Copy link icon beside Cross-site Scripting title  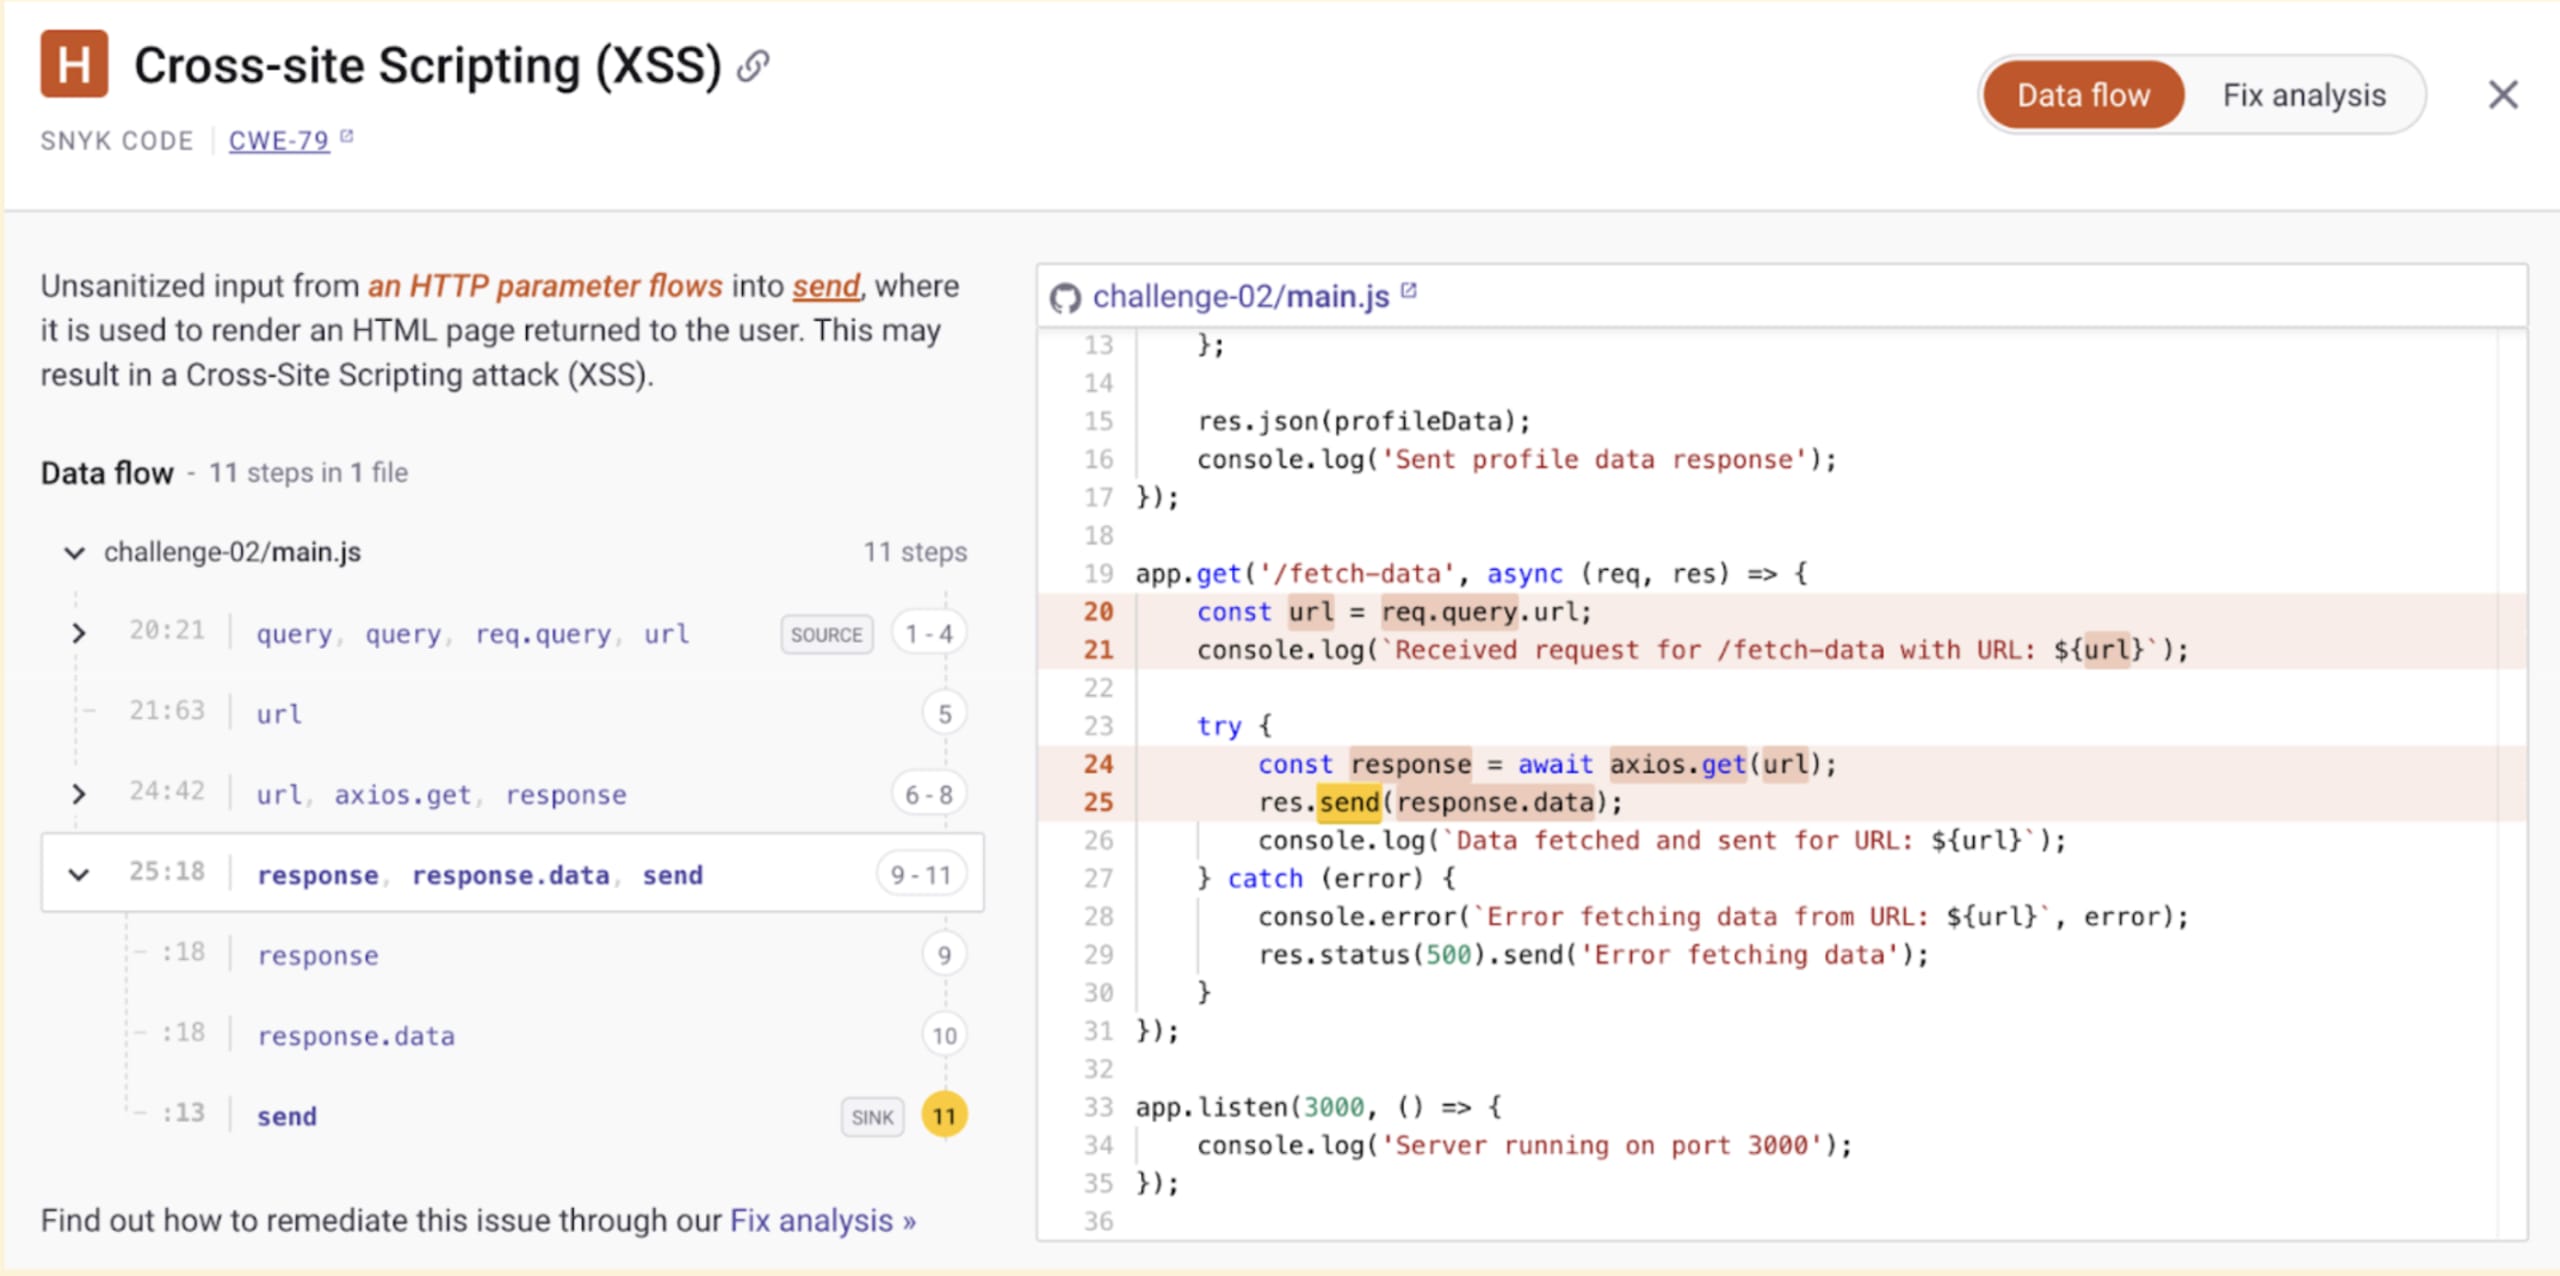click(753, 67)
